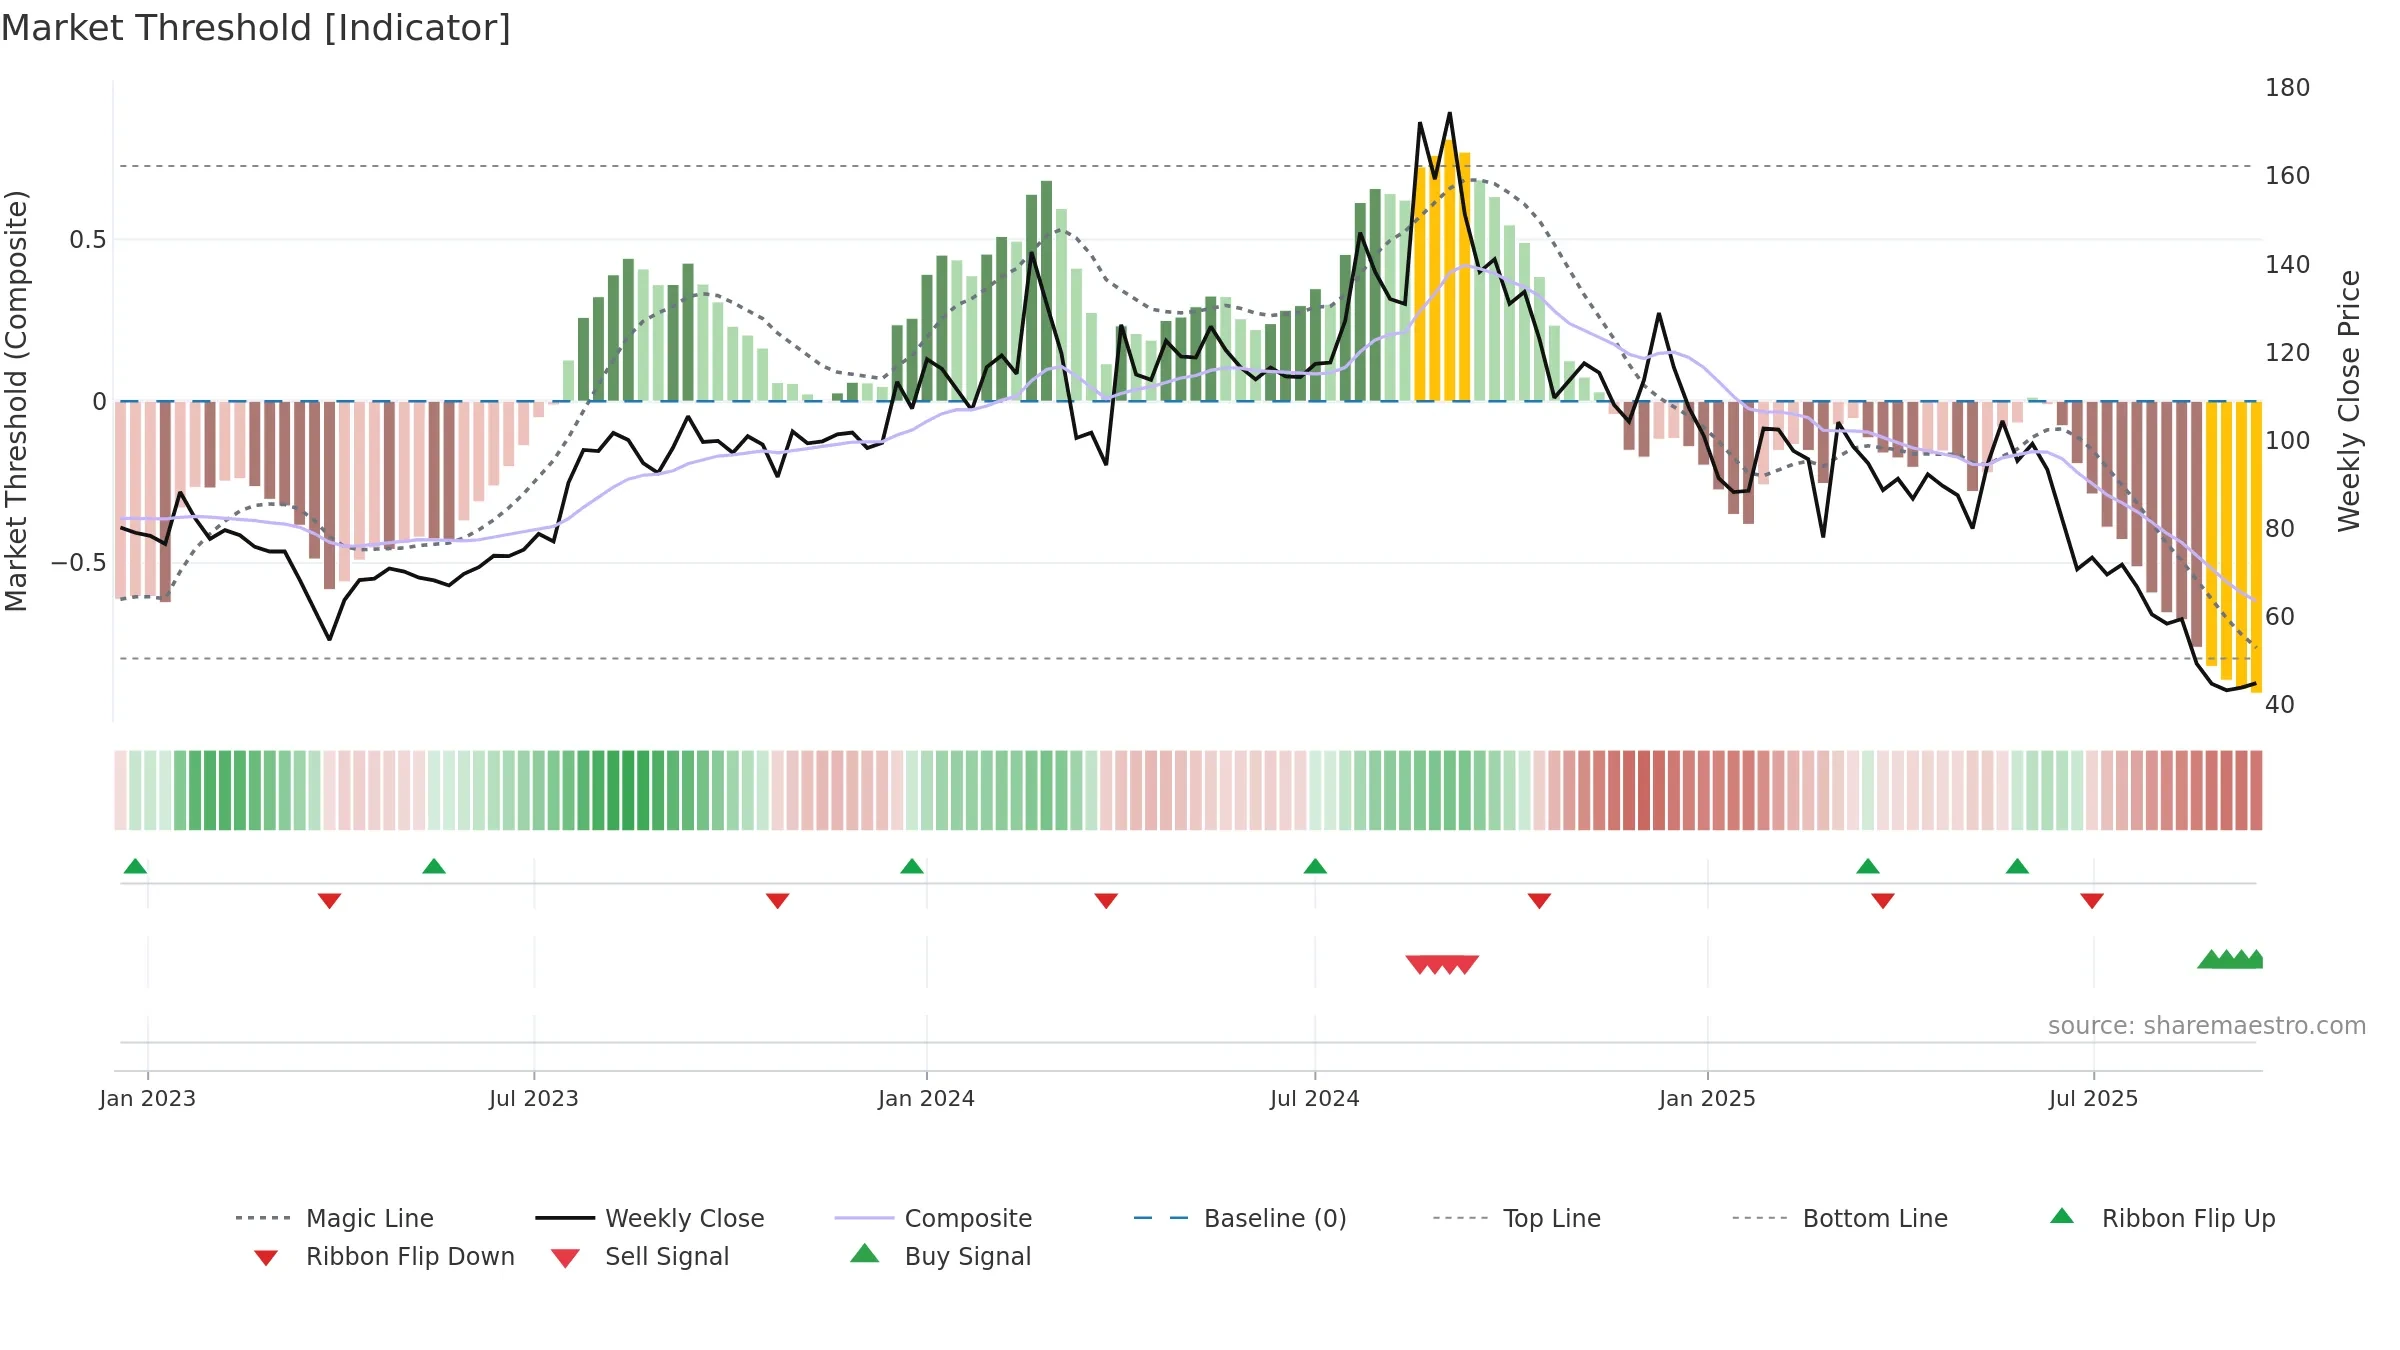Viewport: 2400px width, 1350px height.
Task: Click the green flip-up triangle around late May 2025
Action: point(2017,866)
